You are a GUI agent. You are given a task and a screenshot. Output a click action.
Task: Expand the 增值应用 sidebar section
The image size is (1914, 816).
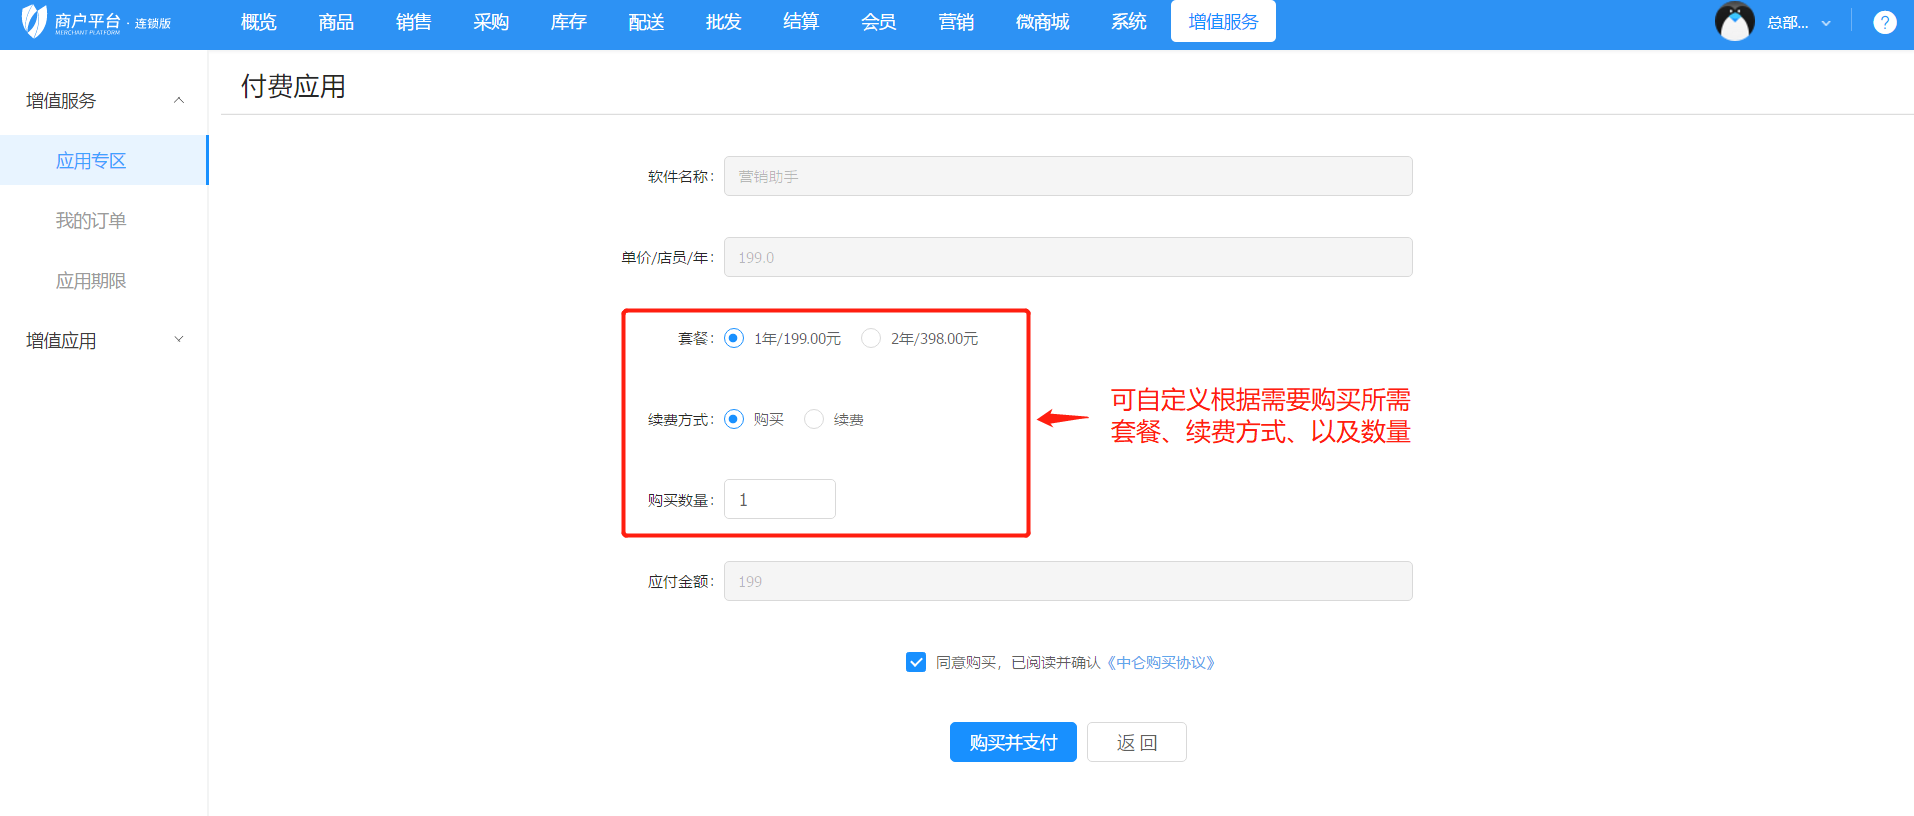(179, 340)
